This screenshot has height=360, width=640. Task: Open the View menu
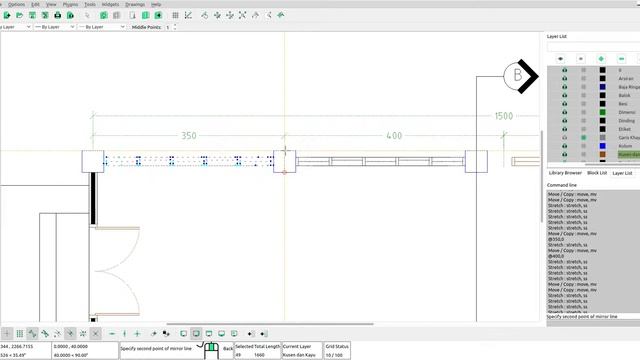(x=51, y=4)
